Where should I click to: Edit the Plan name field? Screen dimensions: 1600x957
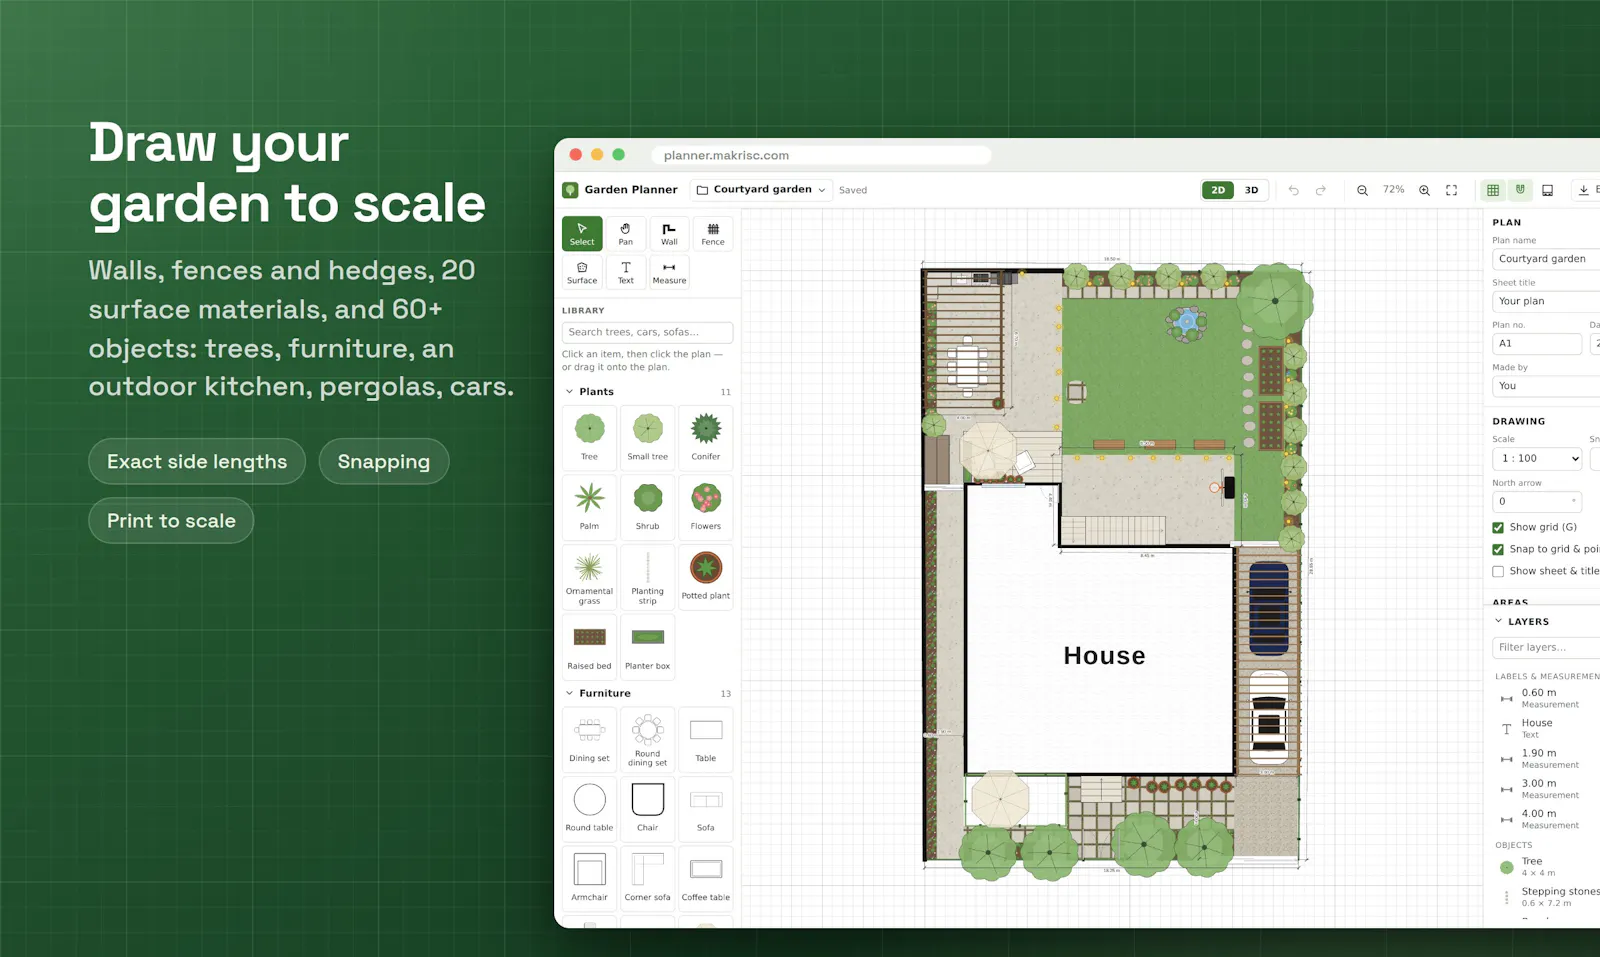tap(1546, 259)
